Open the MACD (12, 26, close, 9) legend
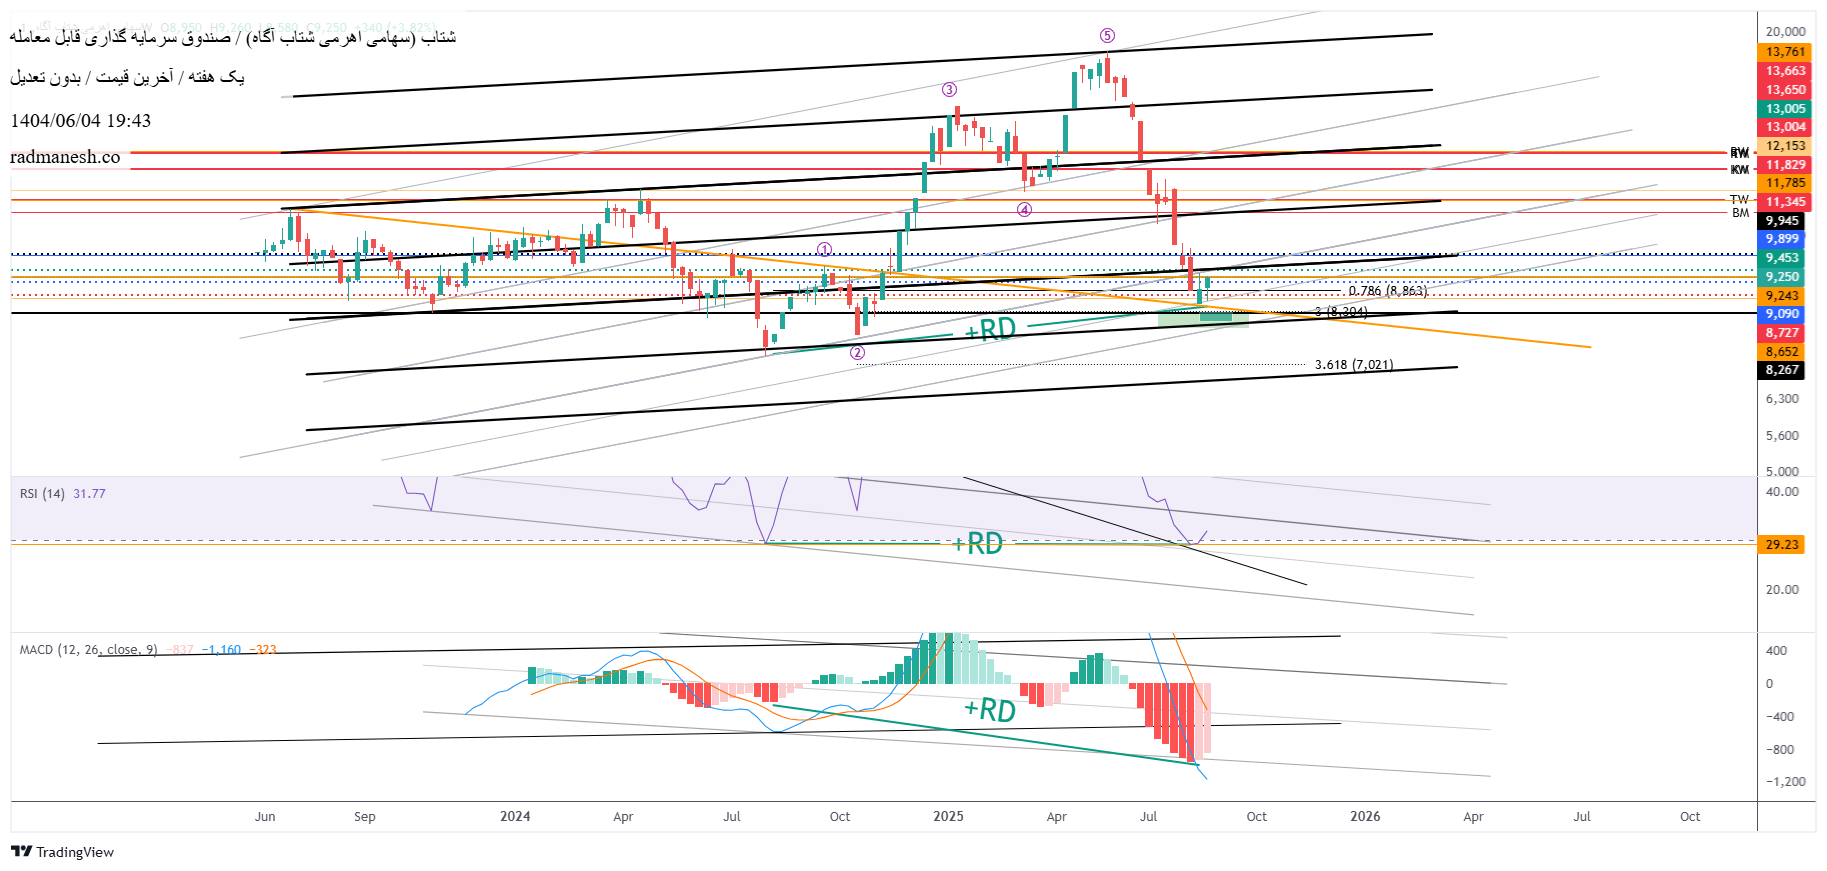This screenshot has height=871, width=1827. point(88,650)
